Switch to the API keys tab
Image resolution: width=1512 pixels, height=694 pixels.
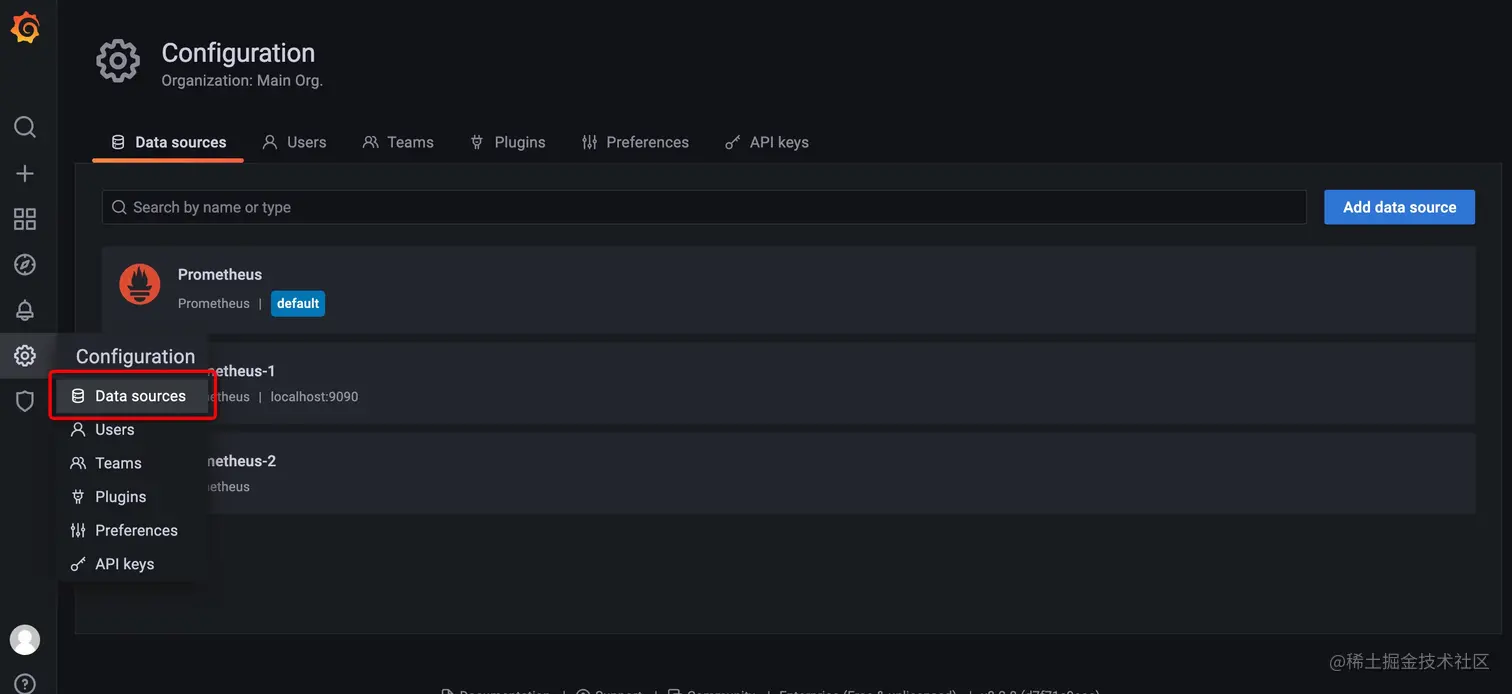coord(767,142)
